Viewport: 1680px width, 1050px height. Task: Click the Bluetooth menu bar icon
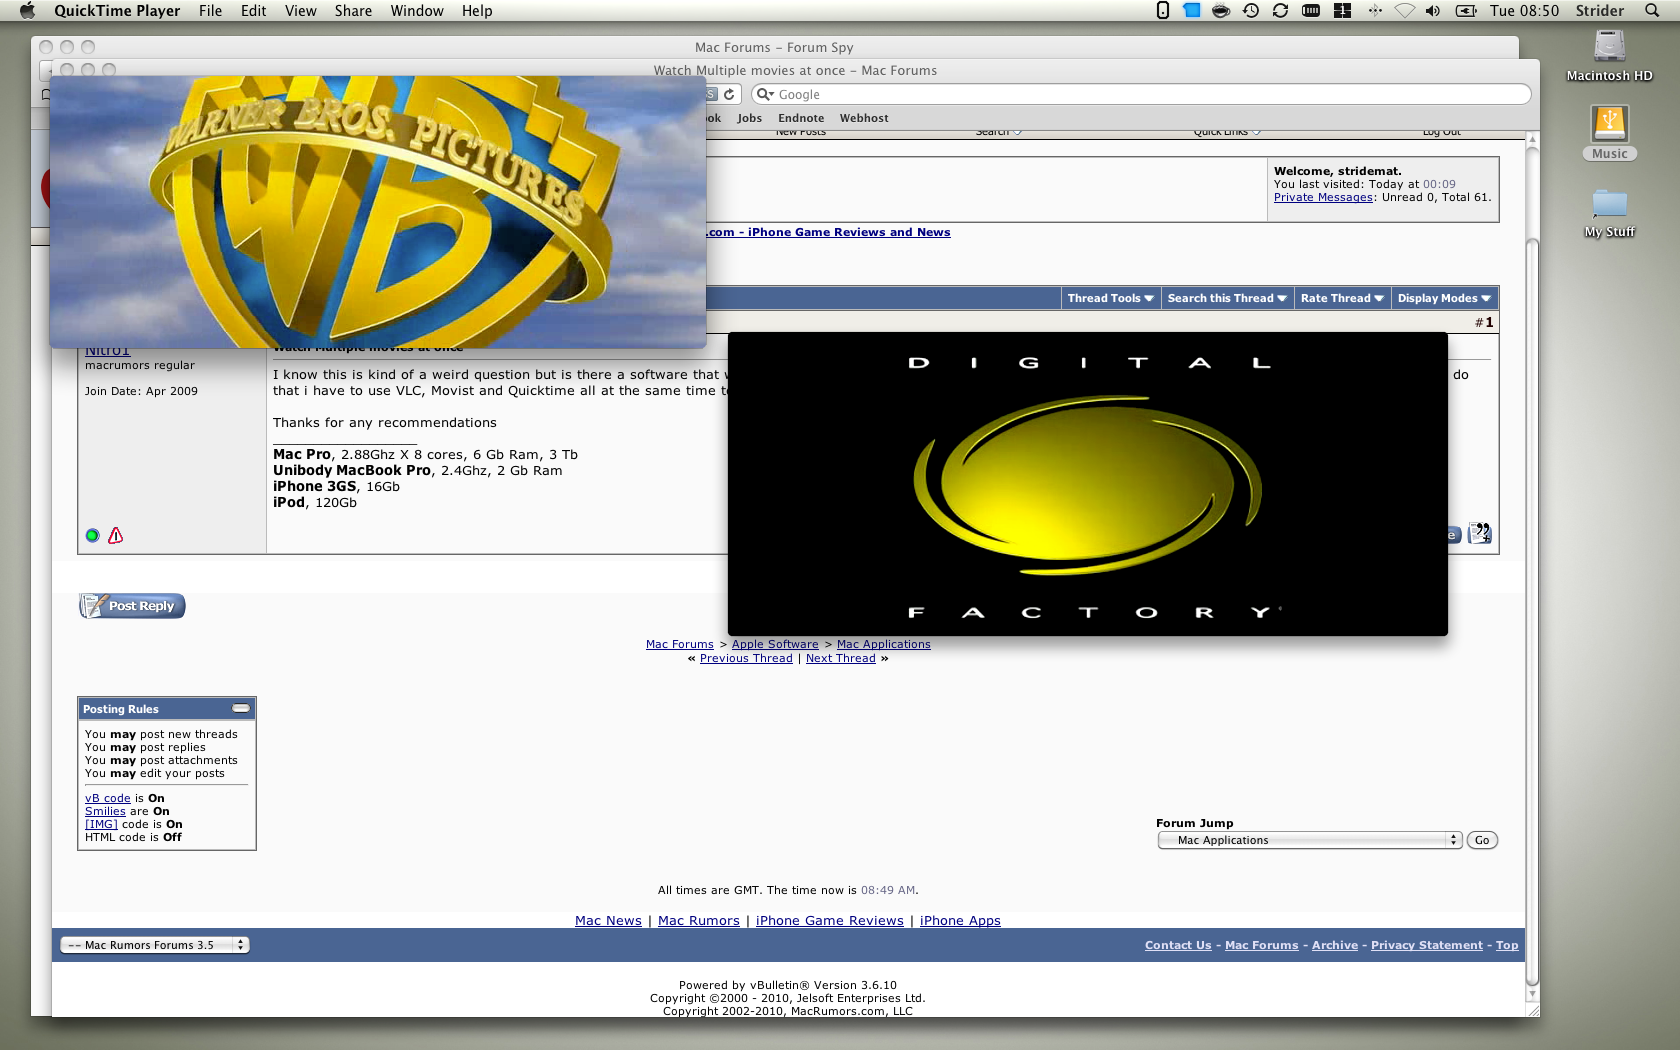pos(1375,11)
